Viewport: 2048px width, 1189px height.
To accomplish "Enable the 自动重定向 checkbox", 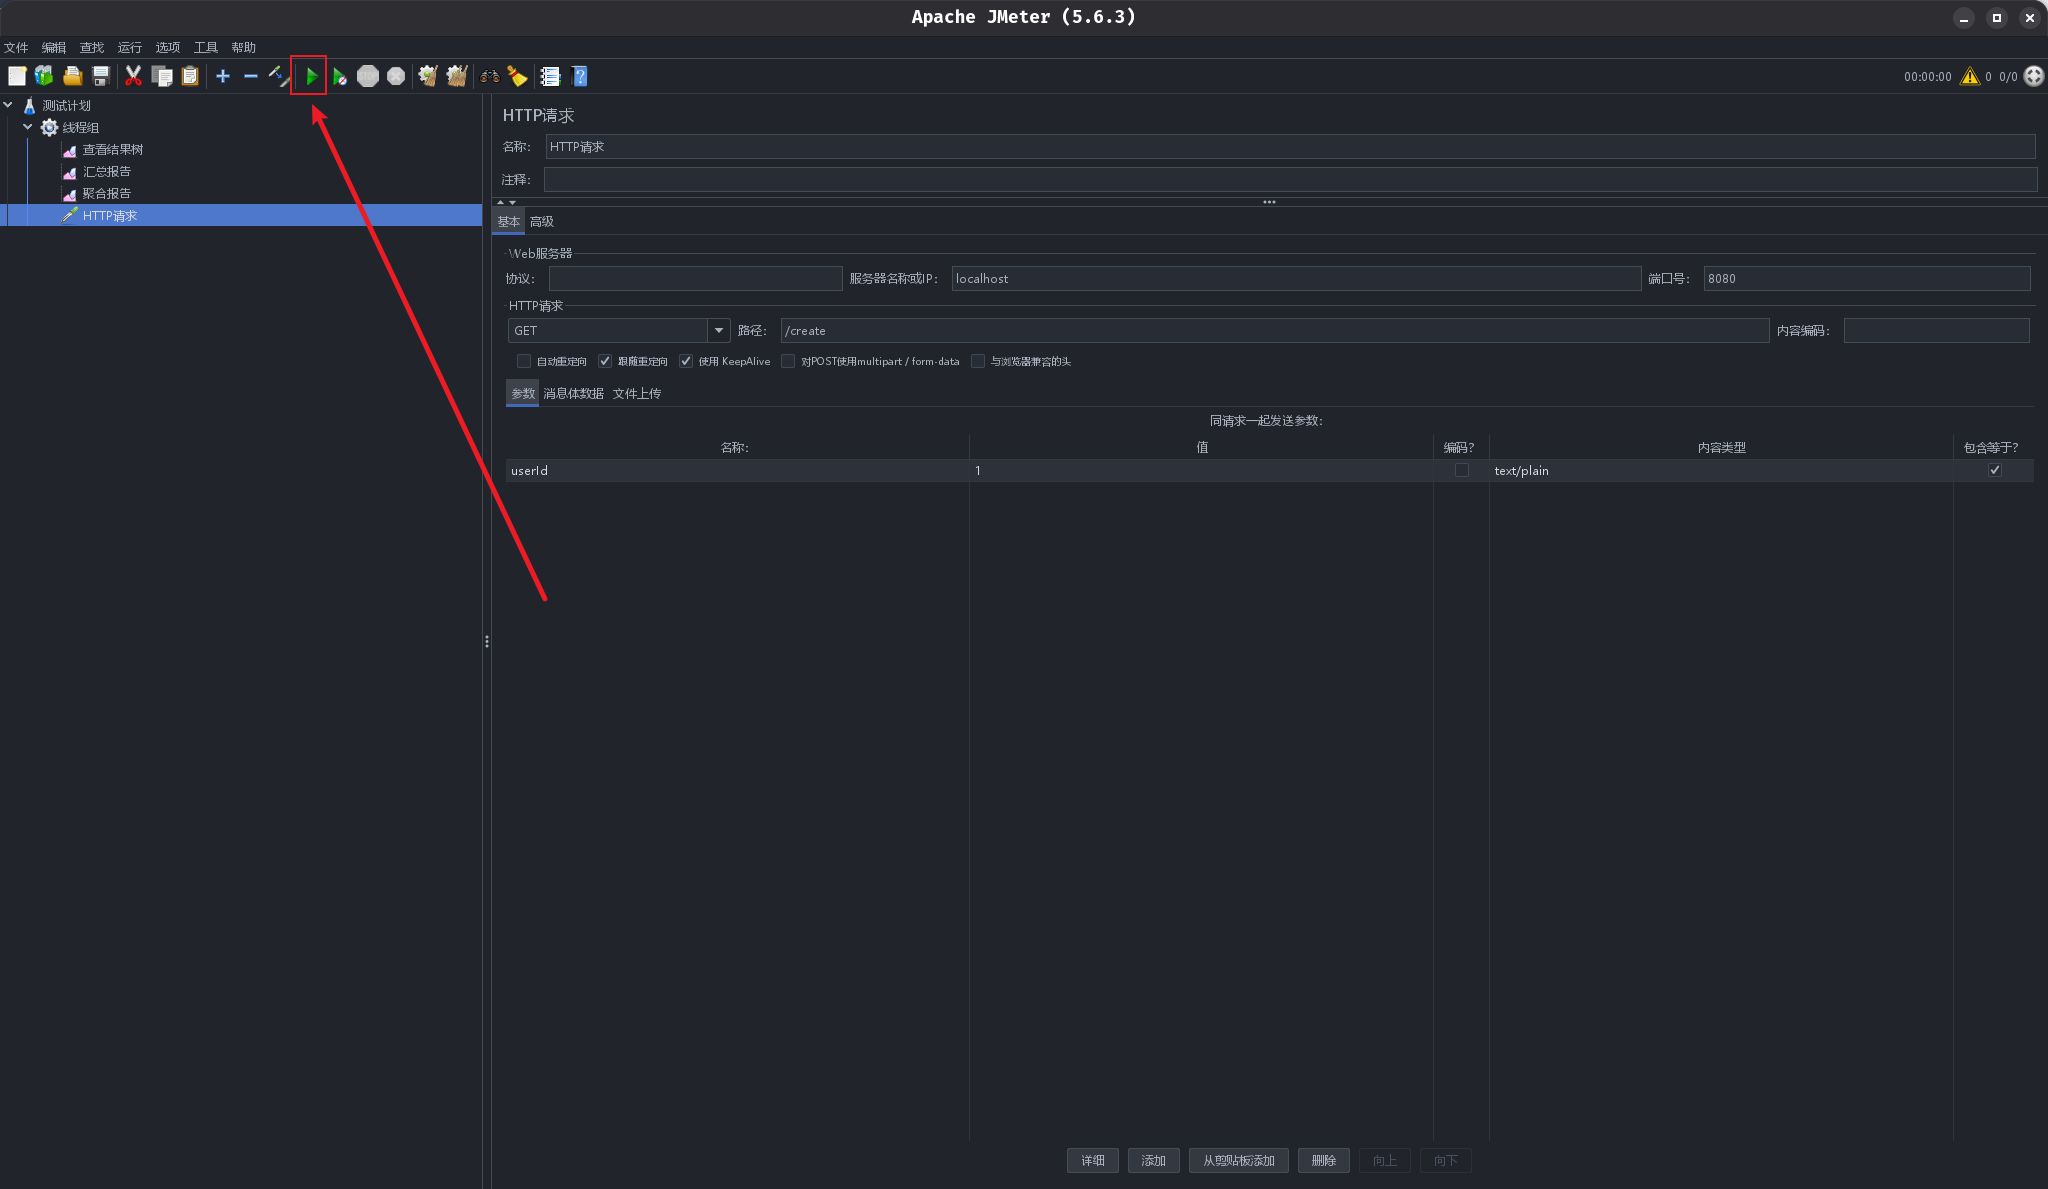I will click(x=524, y=361).
